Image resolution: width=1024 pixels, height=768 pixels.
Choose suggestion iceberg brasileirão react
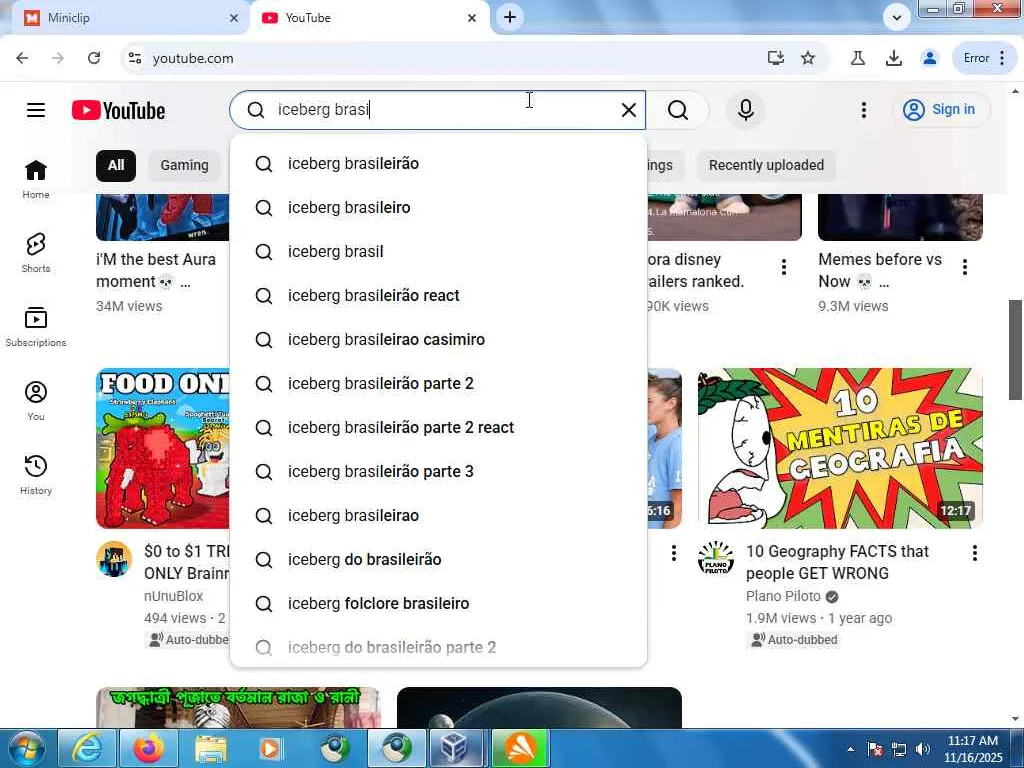[438, 296]
